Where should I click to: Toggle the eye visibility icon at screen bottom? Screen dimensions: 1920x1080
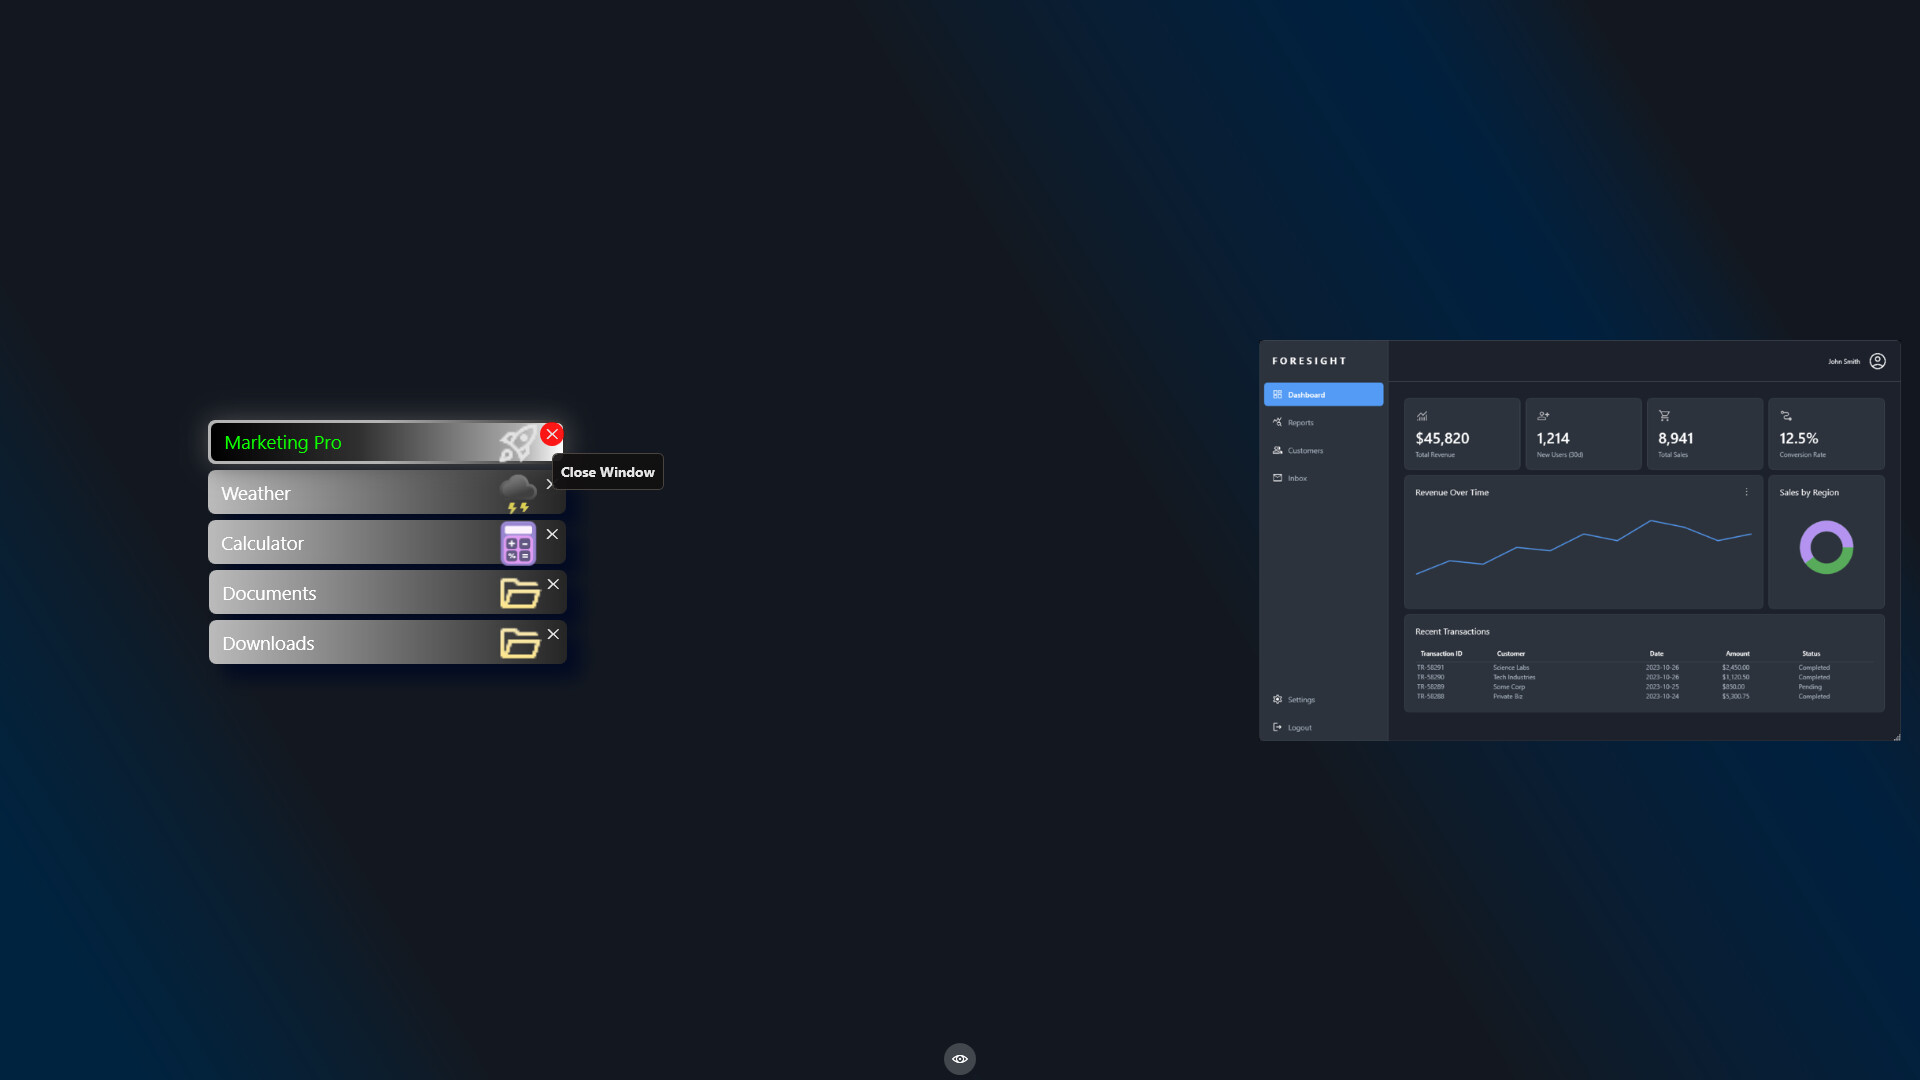pos(959,1058)
